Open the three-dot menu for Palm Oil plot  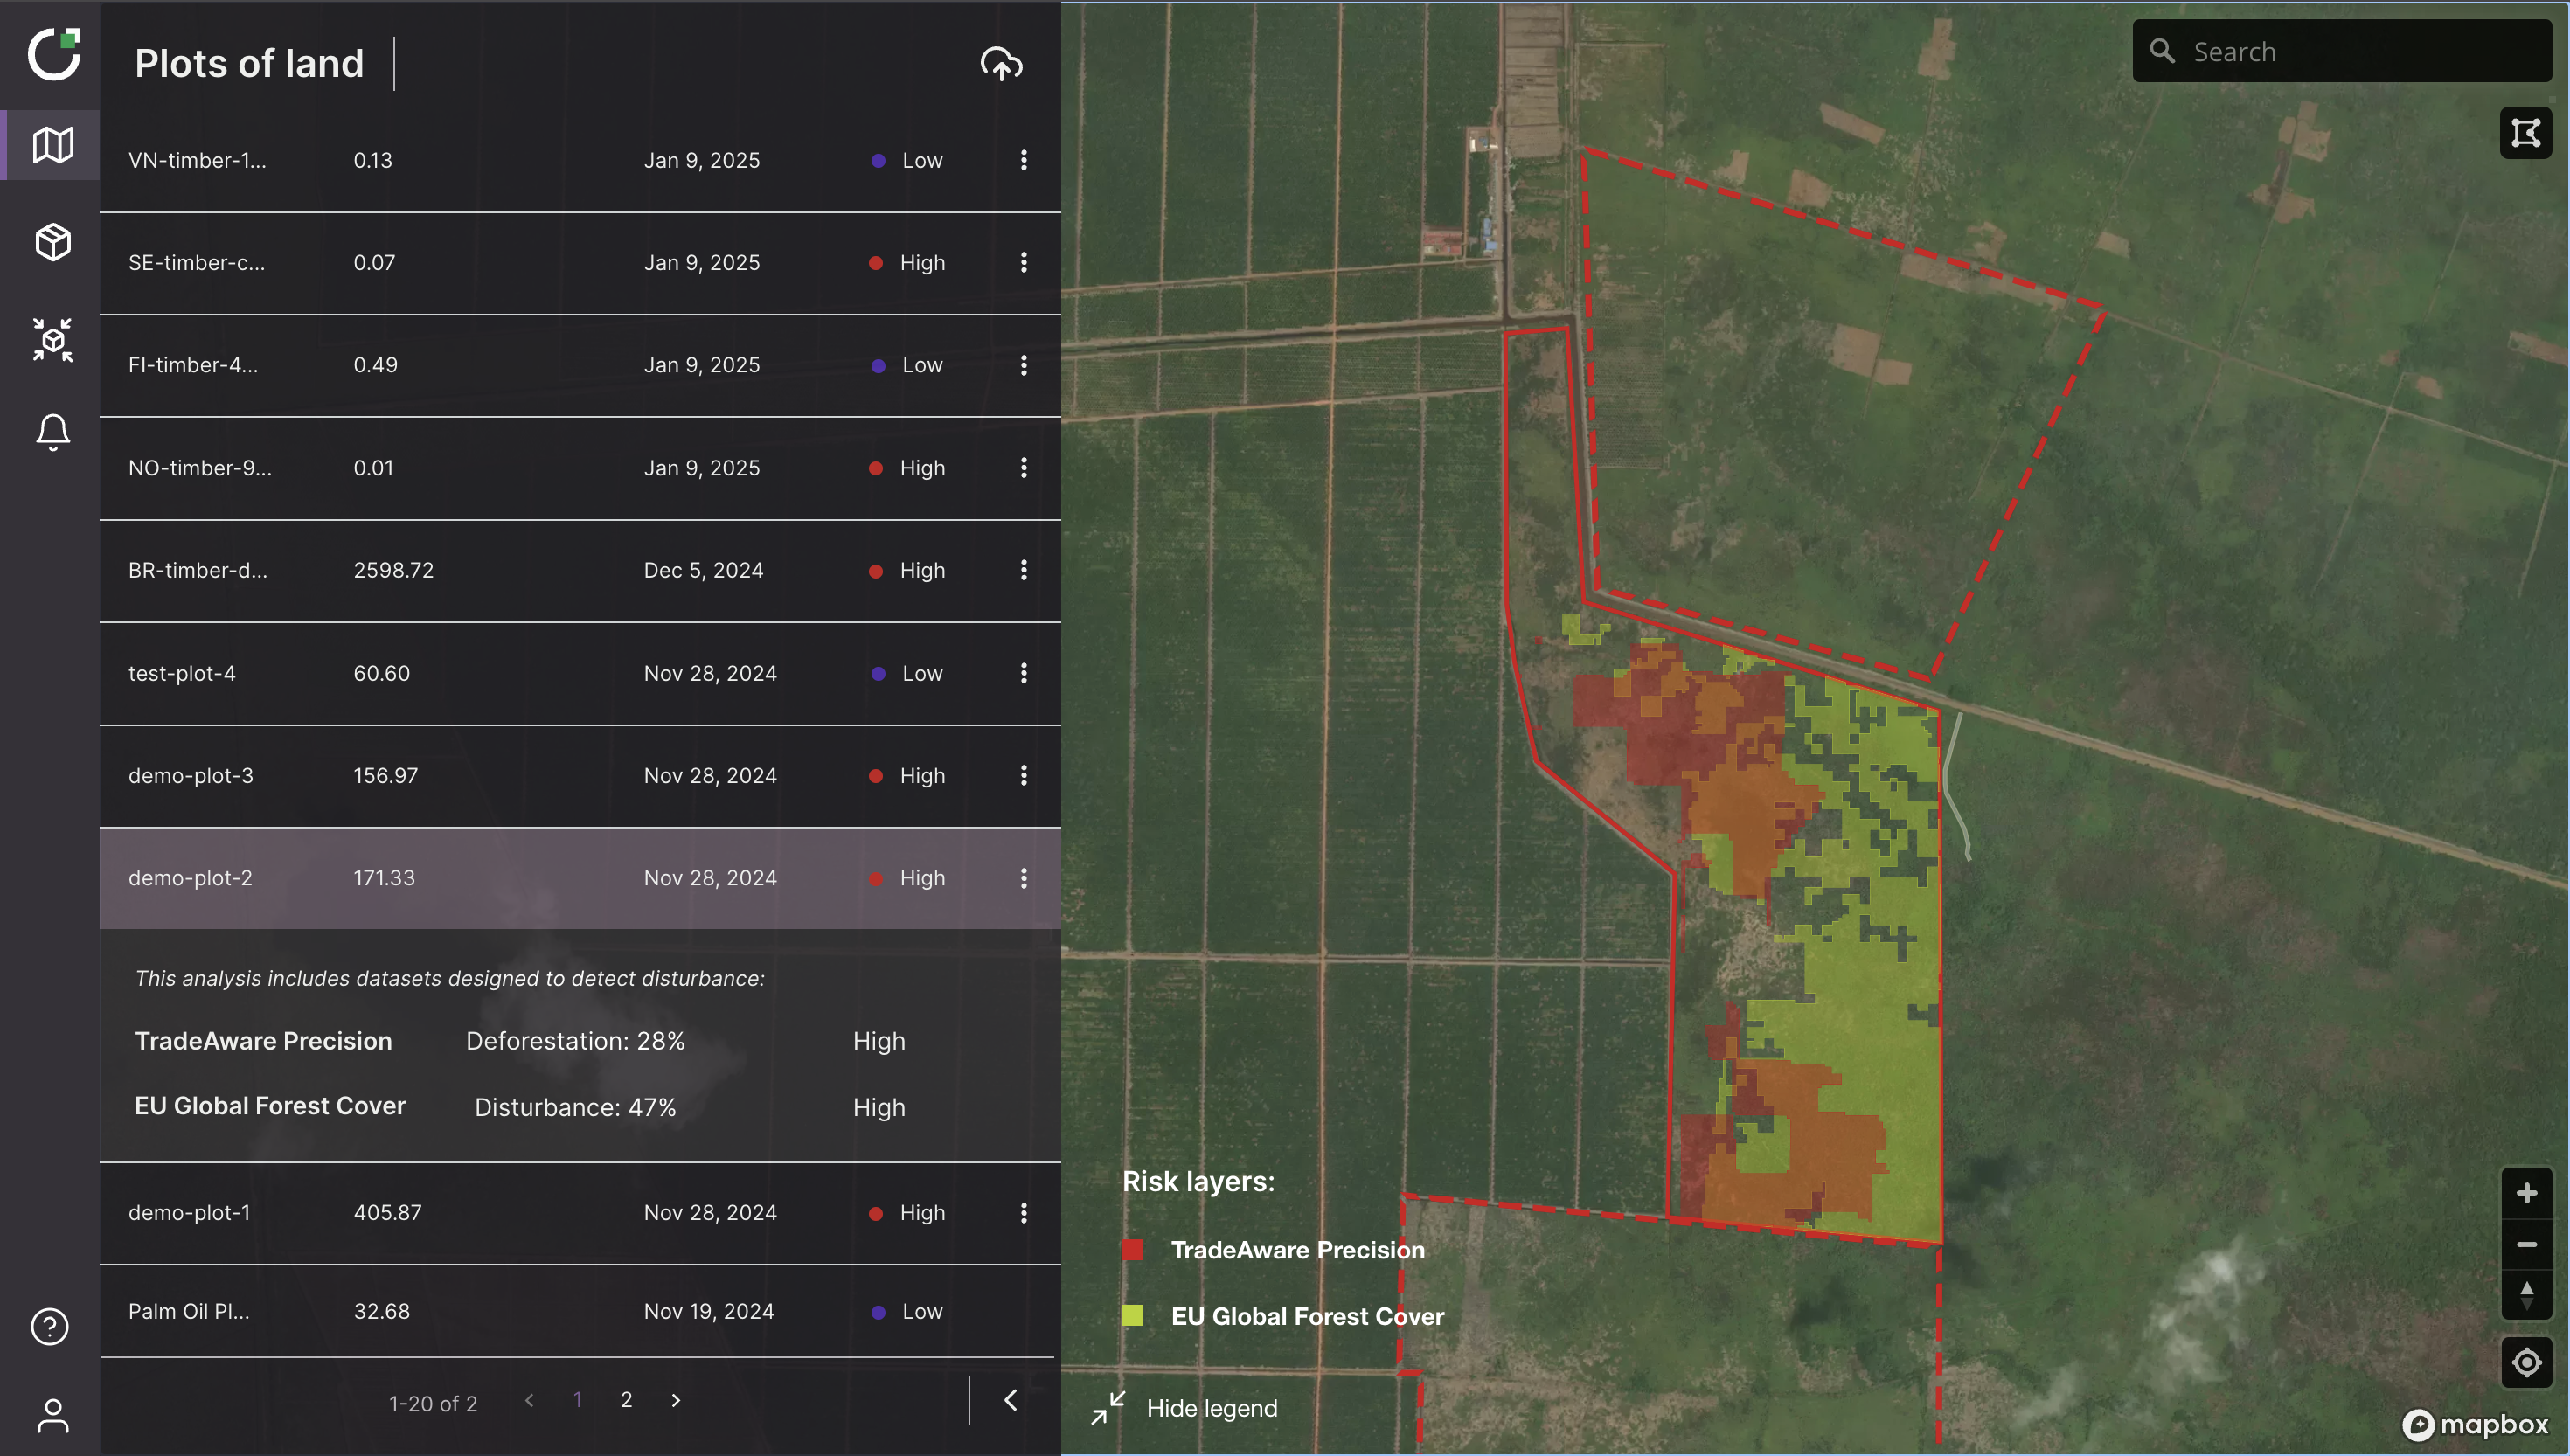pyautogui.click(x=1023, y=1310)
